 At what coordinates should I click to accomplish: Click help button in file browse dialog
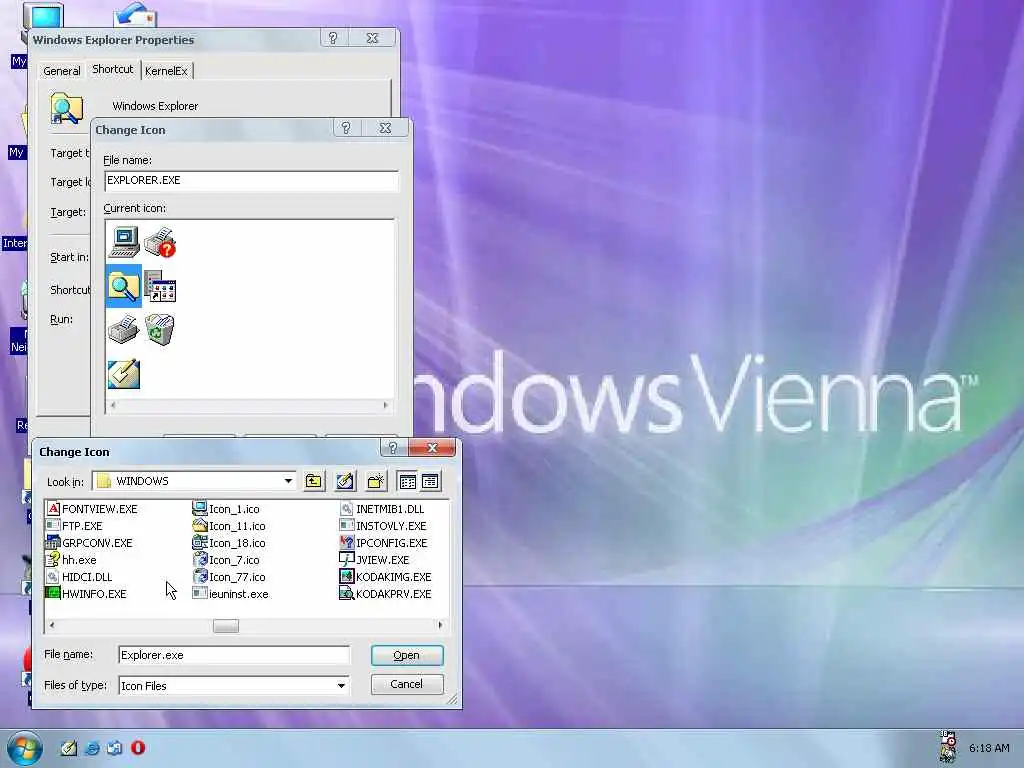[x=392, y=447]
